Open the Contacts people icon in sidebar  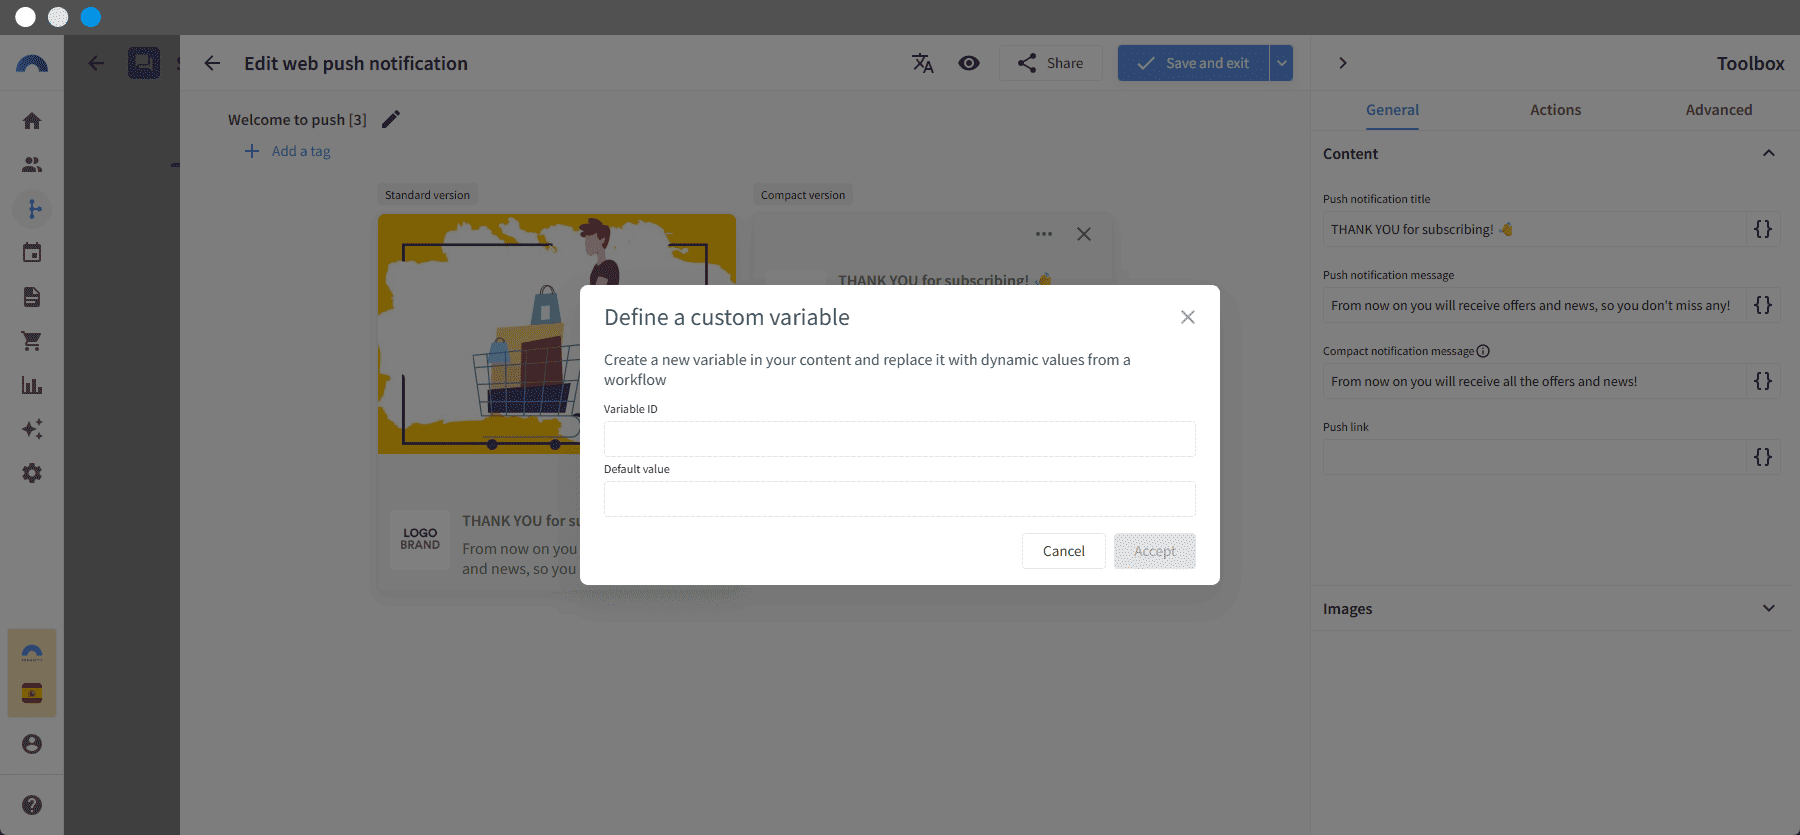(x=32, y=165)
